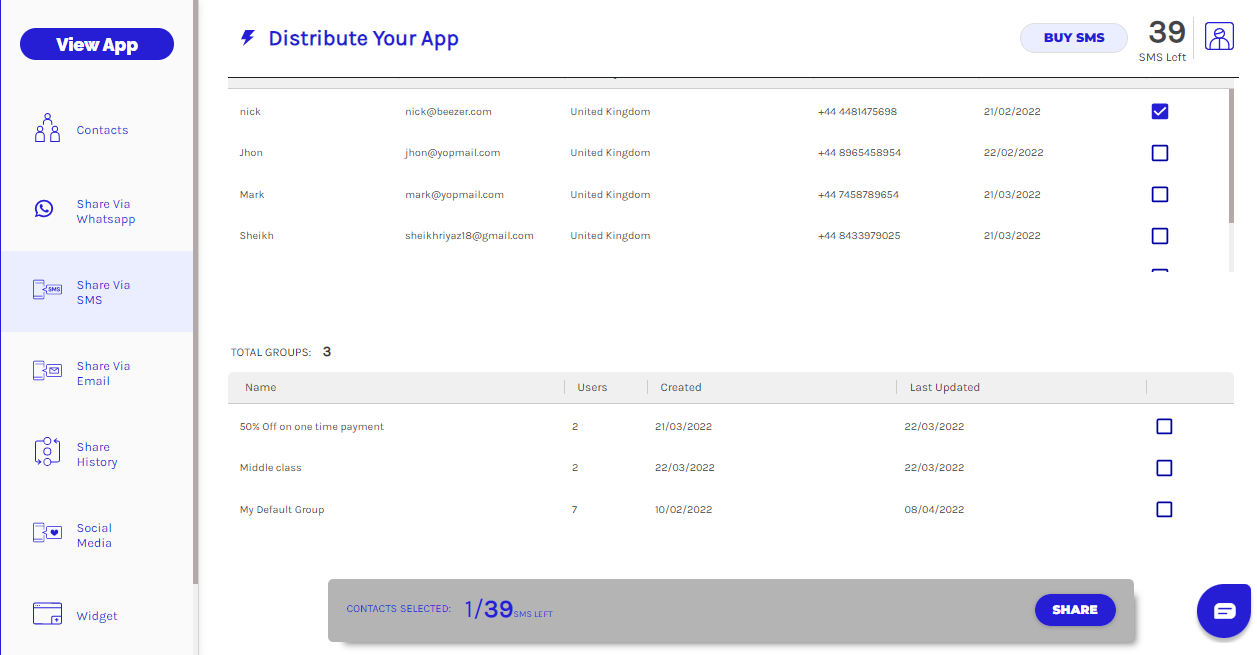Check the Middle class group checkbox
Screen dimensions: 1257x655
1164,468
